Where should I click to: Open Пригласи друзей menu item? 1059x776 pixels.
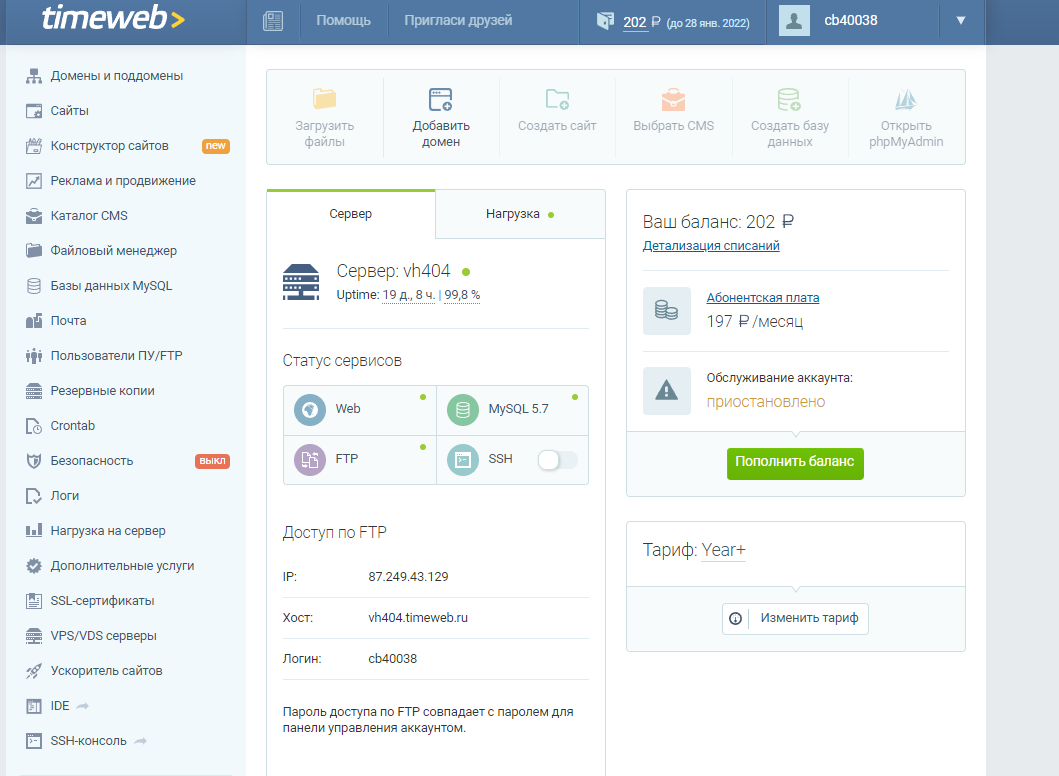pos(458,21)
